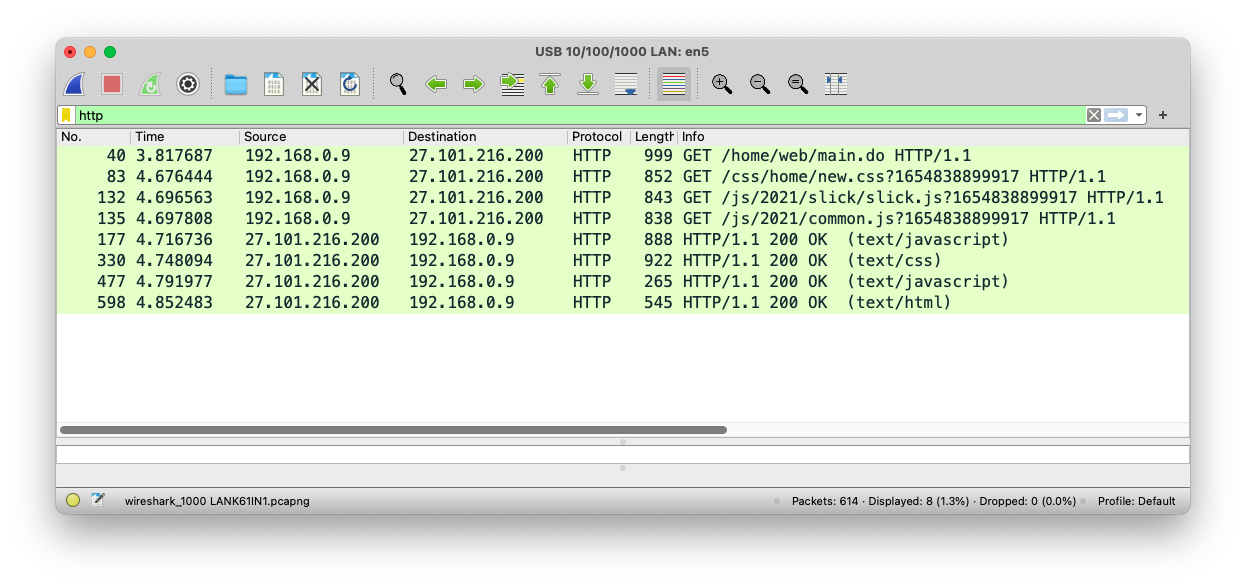The image size is (1246, 588).
Task: Select packet 177 at time 4.716736
Action: (623, 240)
